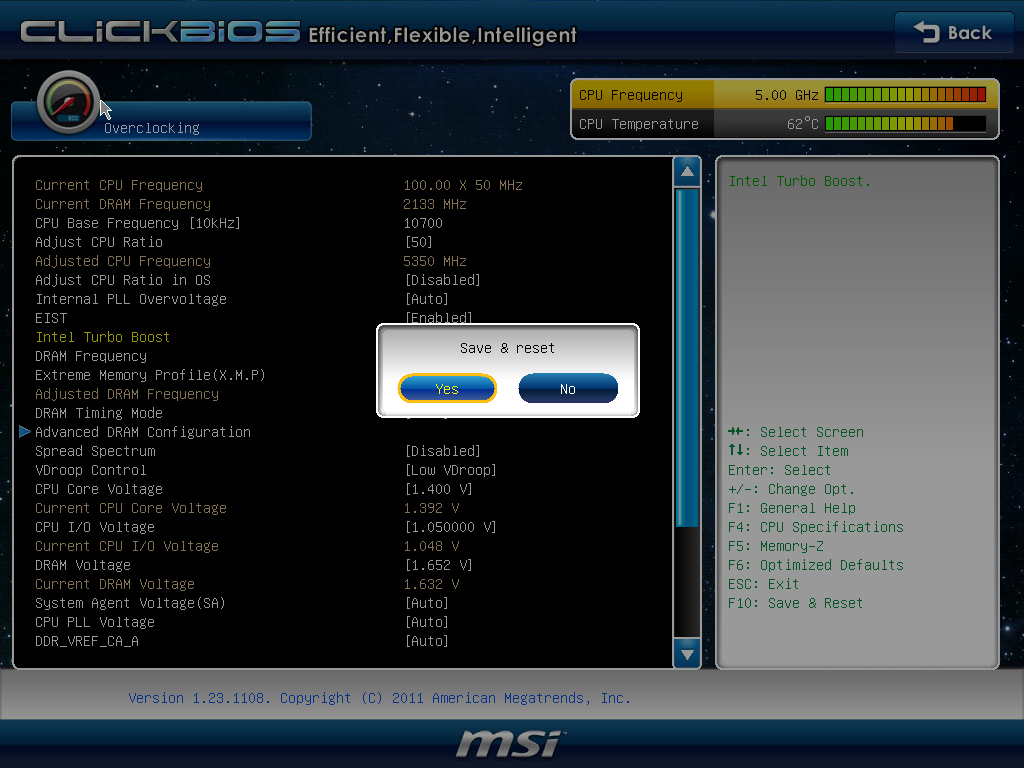Open VDroop Control [Low VDroop] option
Image resolution: width=1024 pixels, height=768 pixels.
point(451,470)
